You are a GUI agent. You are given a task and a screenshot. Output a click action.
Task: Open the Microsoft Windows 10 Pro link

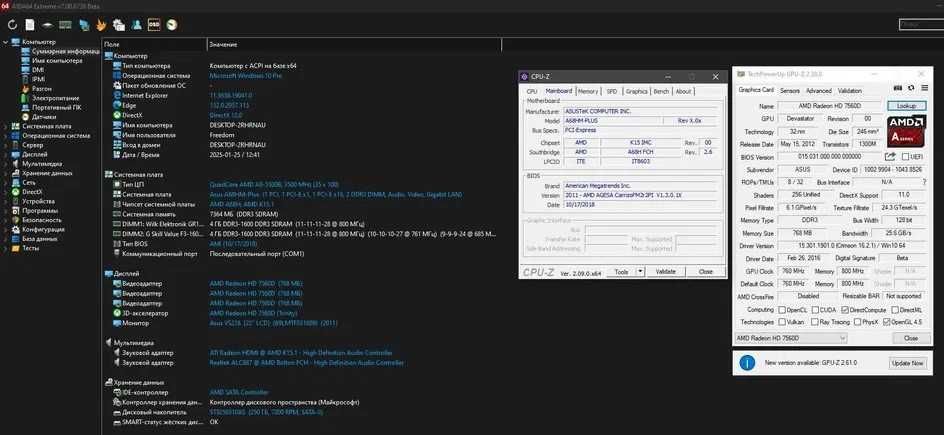245,76
